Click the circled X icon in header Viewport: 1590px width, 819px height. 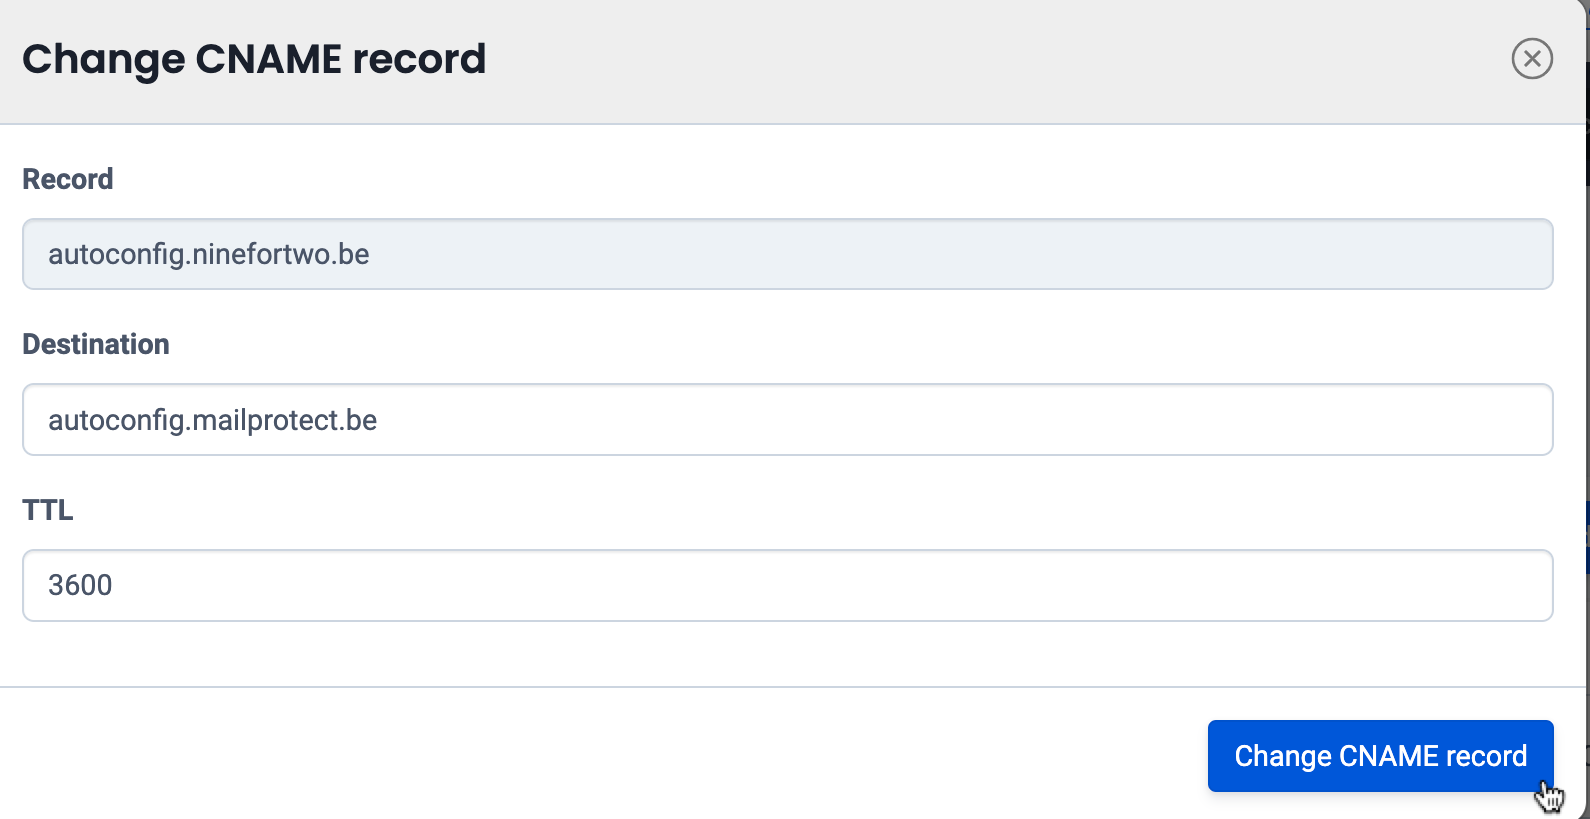tap(1531, 58)
